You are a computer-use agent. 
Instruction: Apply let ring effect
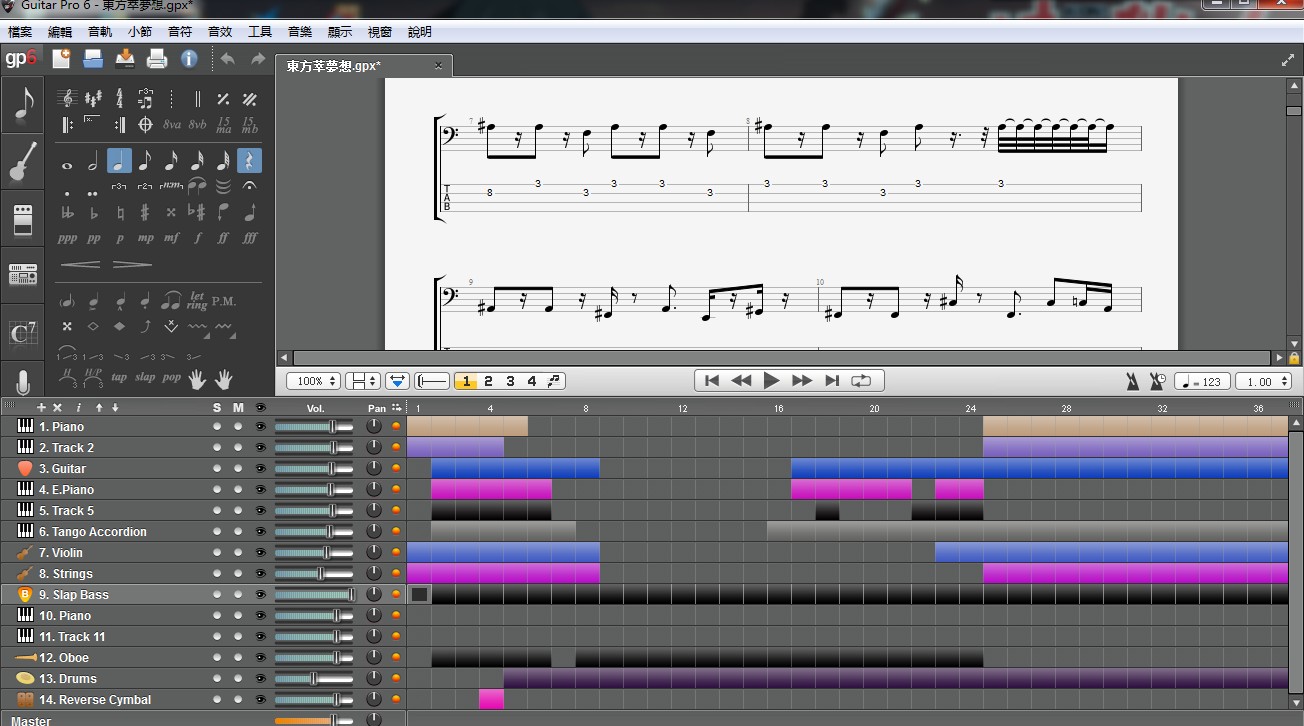[197, 300]
